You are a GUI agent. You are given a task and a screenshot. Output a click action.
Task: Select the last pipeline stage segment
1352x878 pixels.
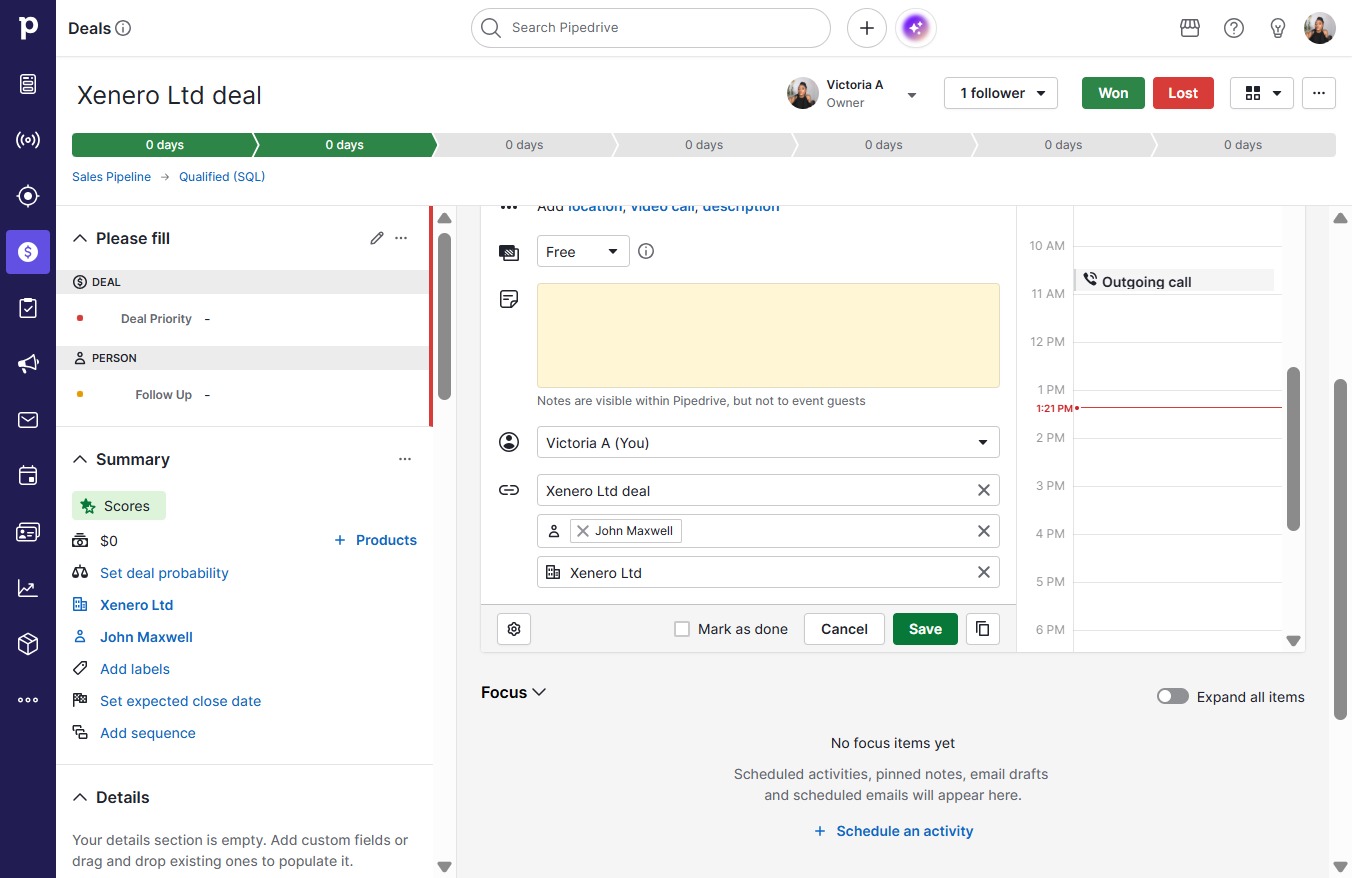pyautogui.click(x=1245, y=145)
